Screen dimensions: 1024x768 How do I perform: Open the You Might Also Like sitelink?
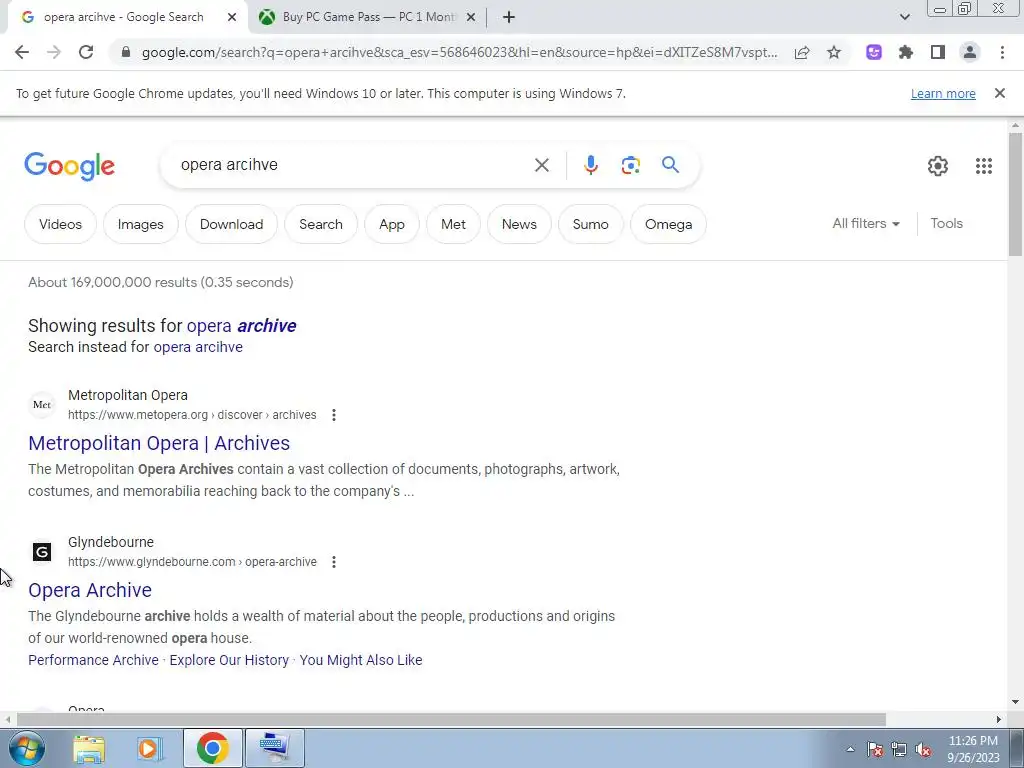[361, 660]
